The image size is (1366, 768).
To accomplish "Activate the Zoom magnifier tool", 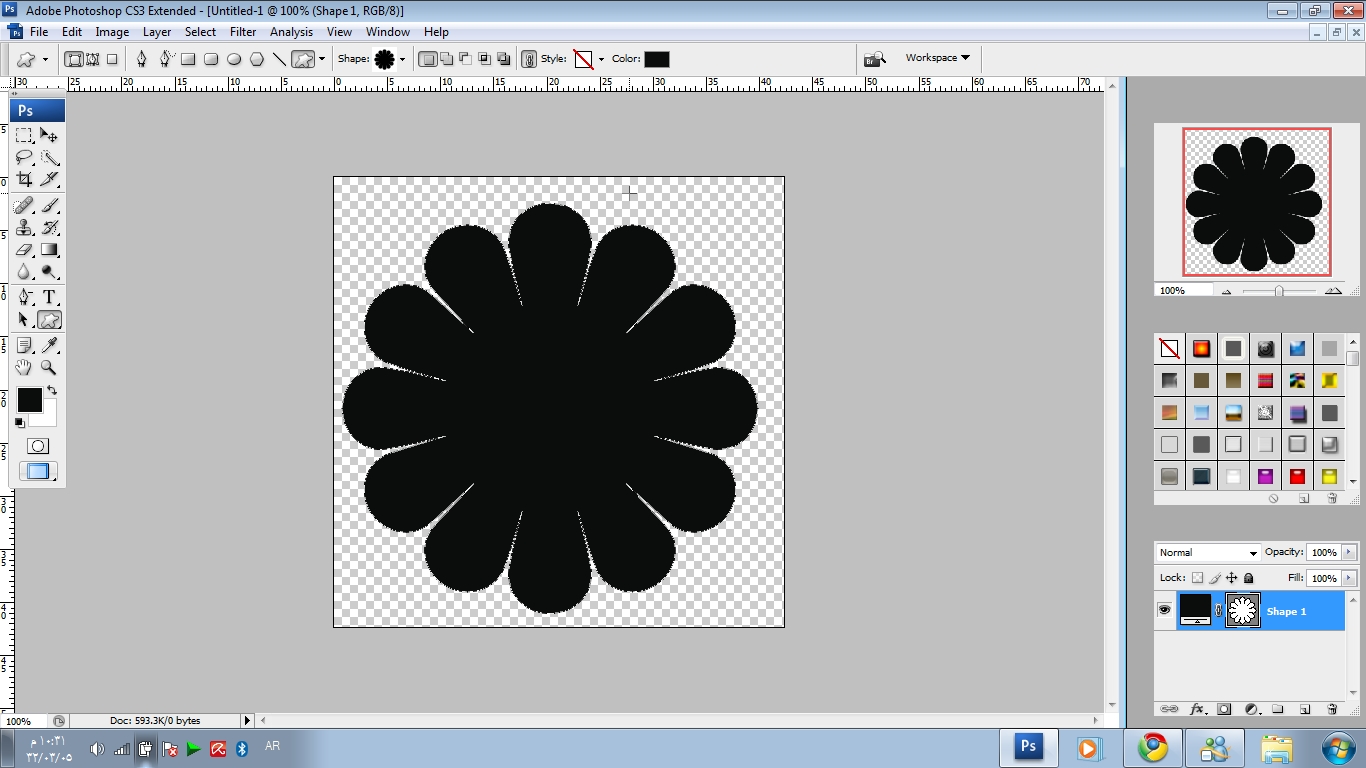I will 49,368.
